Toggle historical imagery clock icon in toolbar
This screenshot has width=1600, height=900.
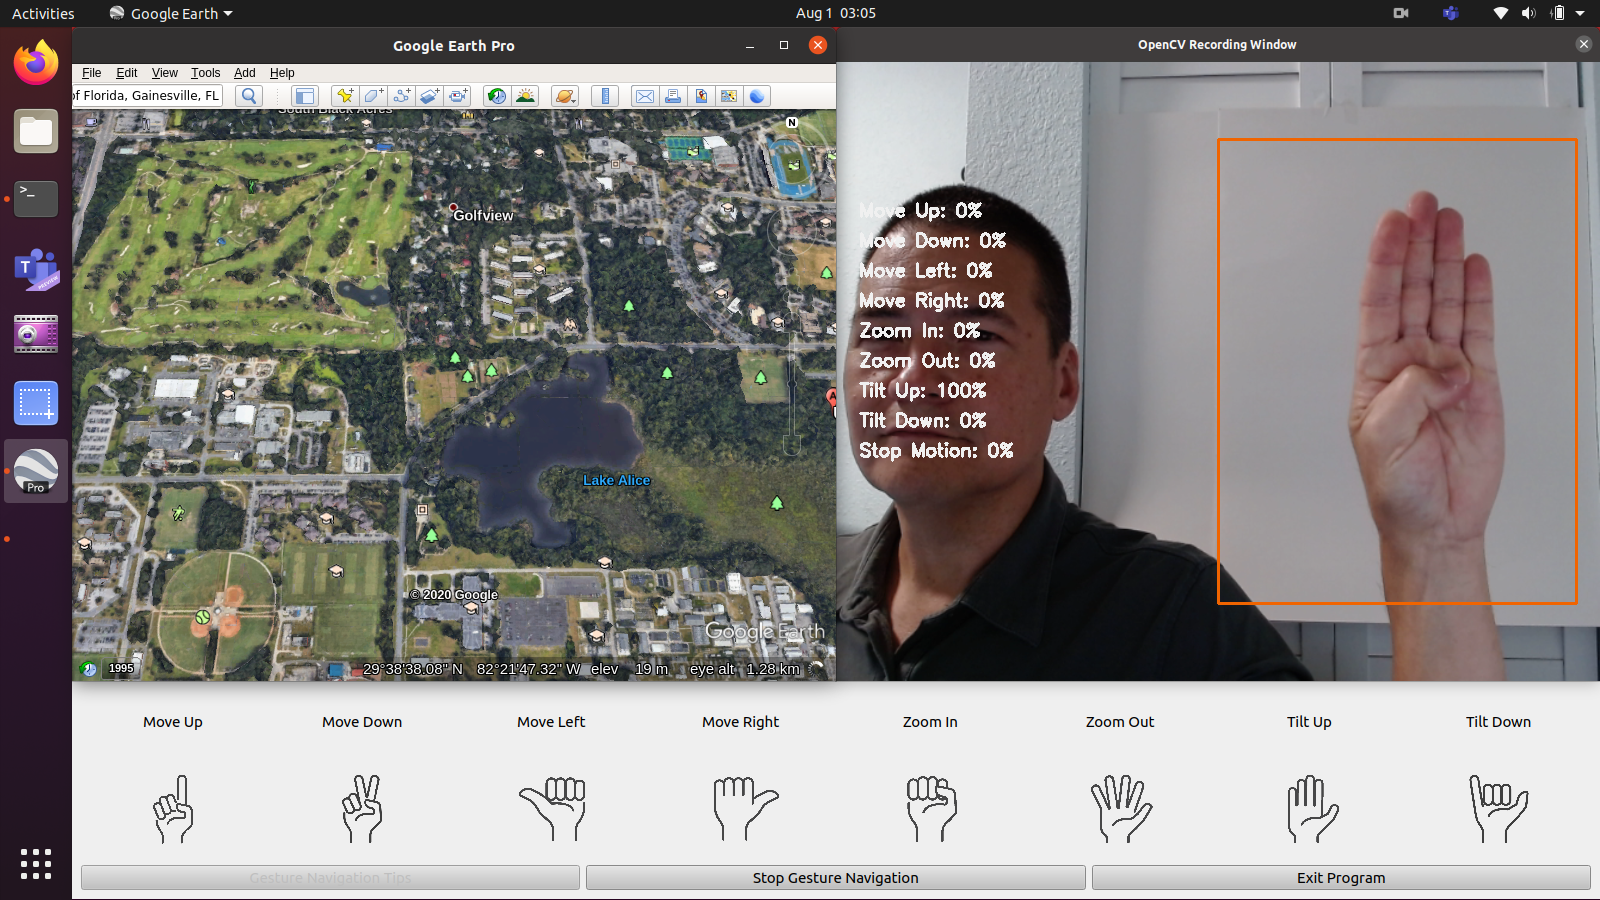coord(496,96)
